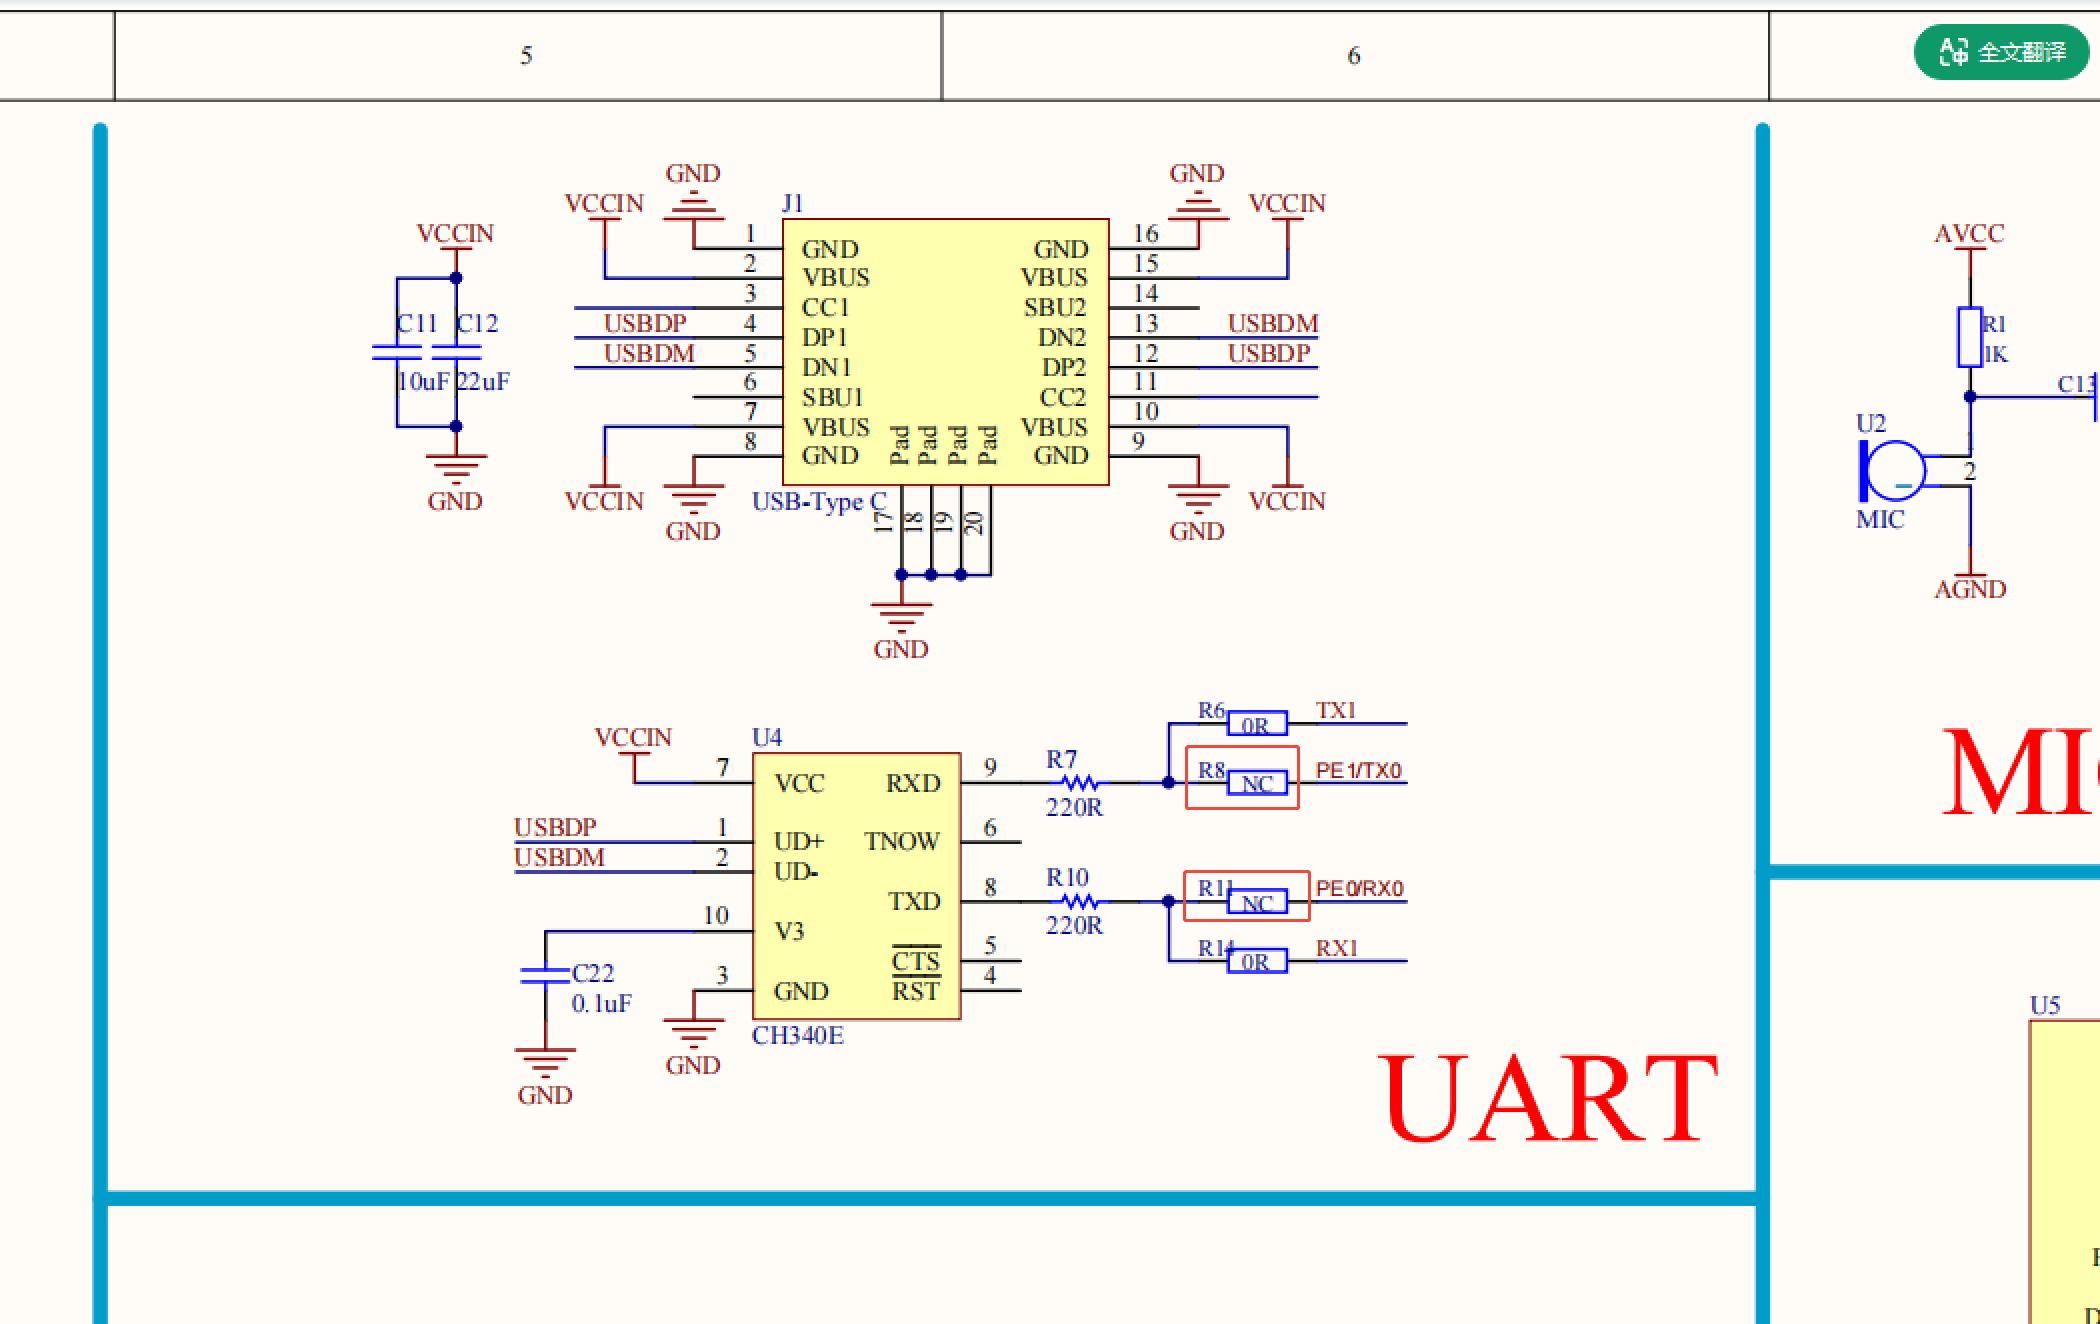Click the J1 USB-Type C connector label
Screen dimensions: 2100x1324
coord(818,501)
